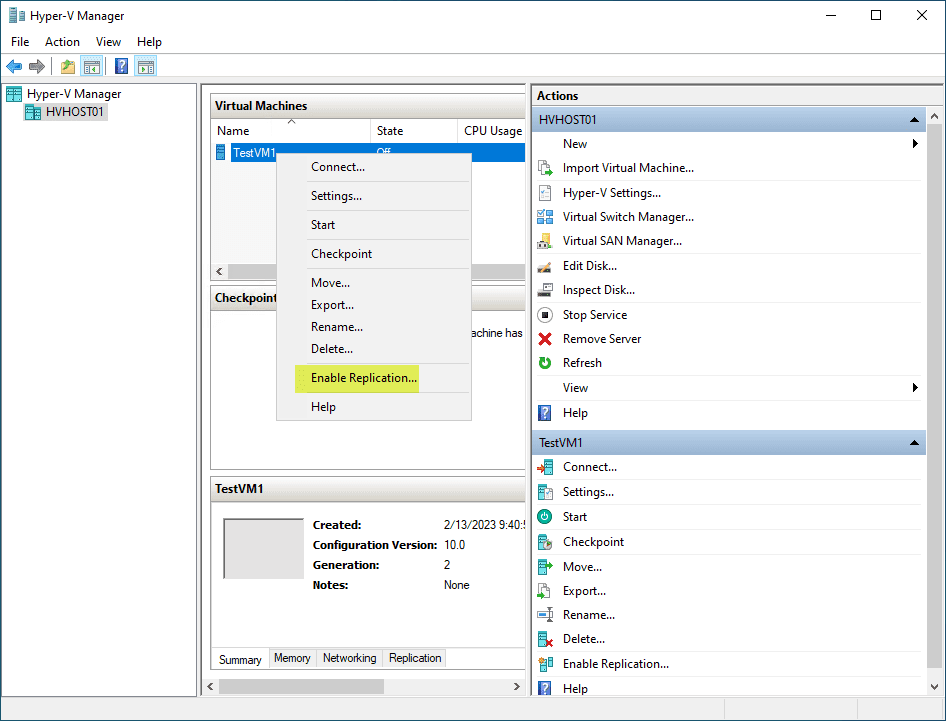Screen dimensions: 946x721
Task: Expand the View submenu arrow in Actions
Action: 915,387
